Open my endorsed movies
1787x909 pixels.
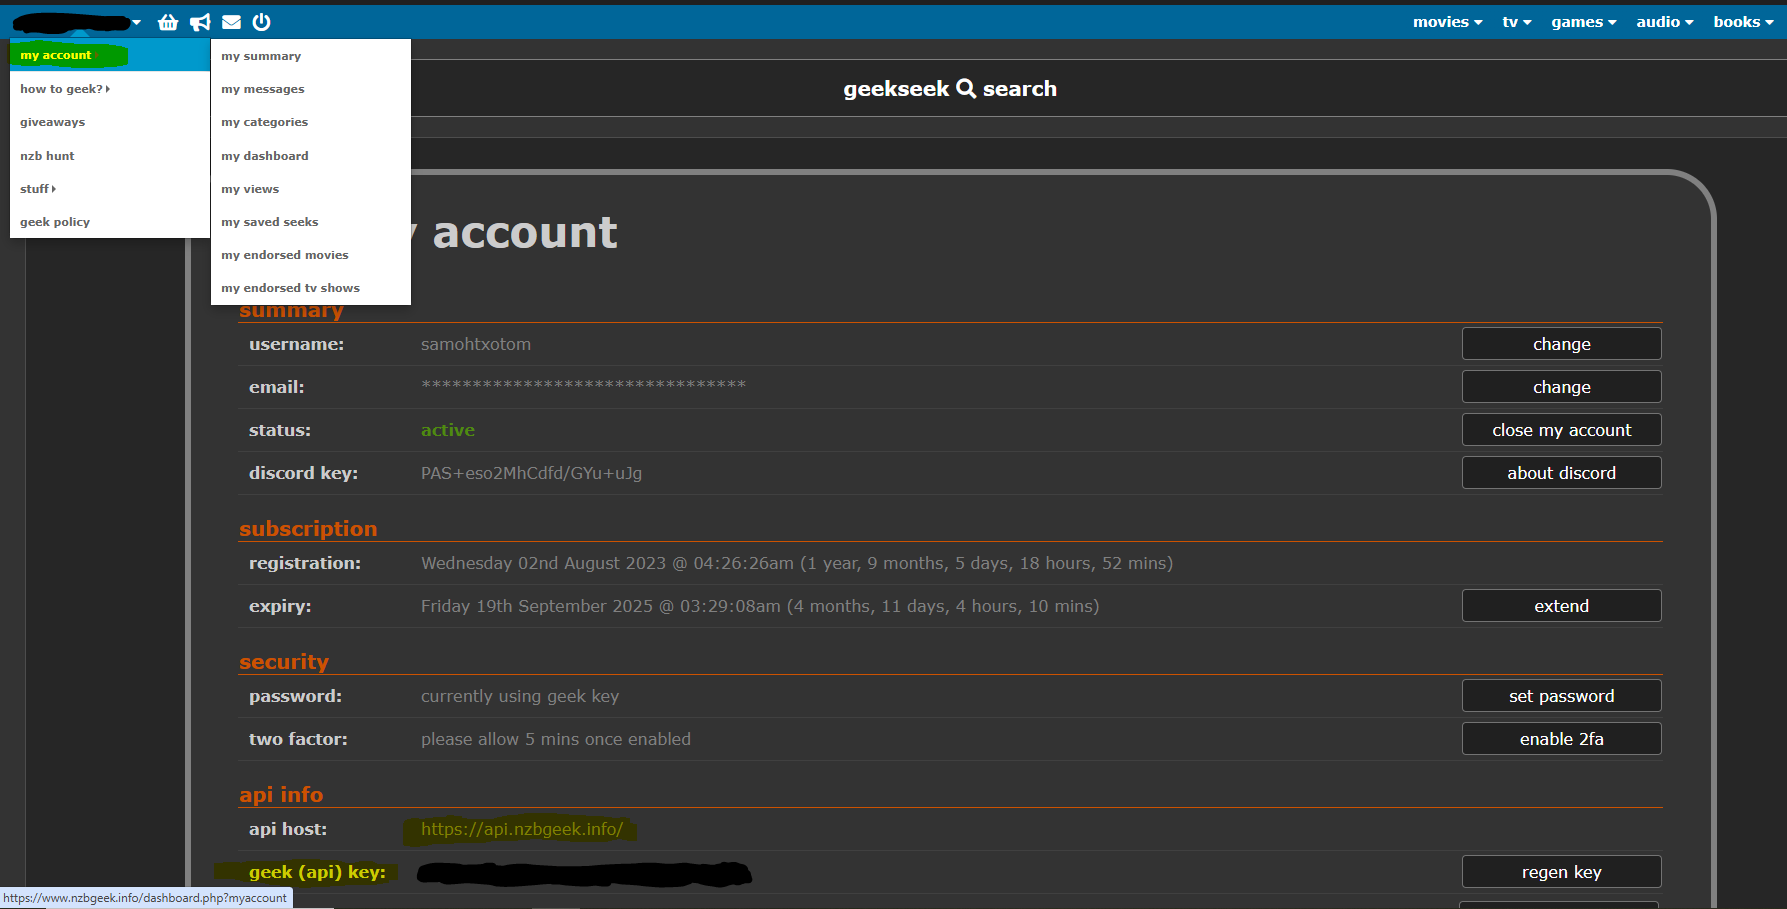(310, 255)
